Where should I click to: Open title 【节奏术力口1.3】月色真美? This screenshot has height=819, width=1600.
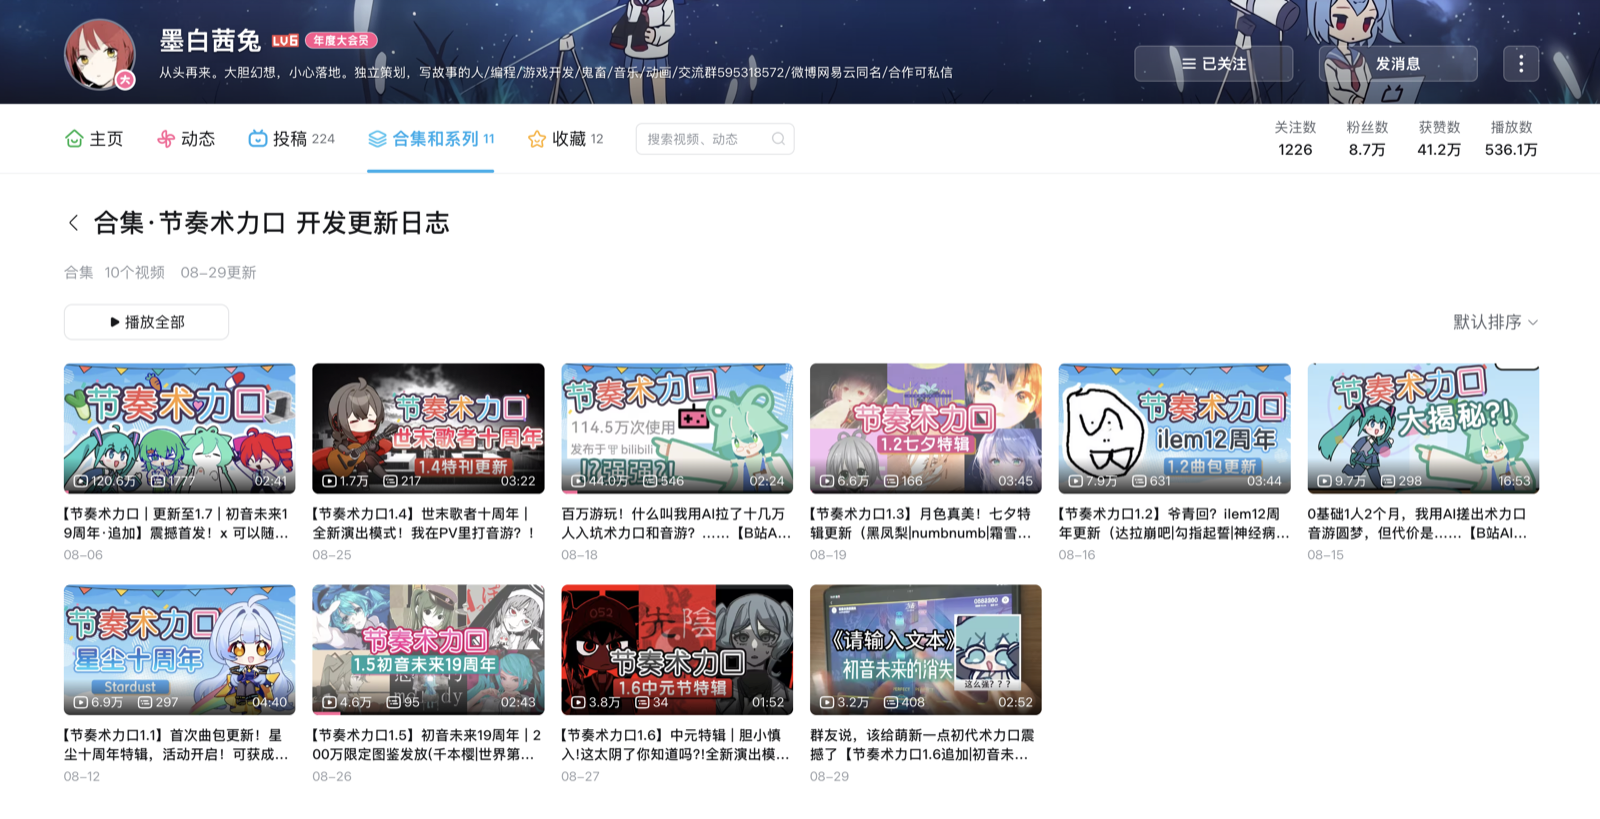[x=921, y=523]
